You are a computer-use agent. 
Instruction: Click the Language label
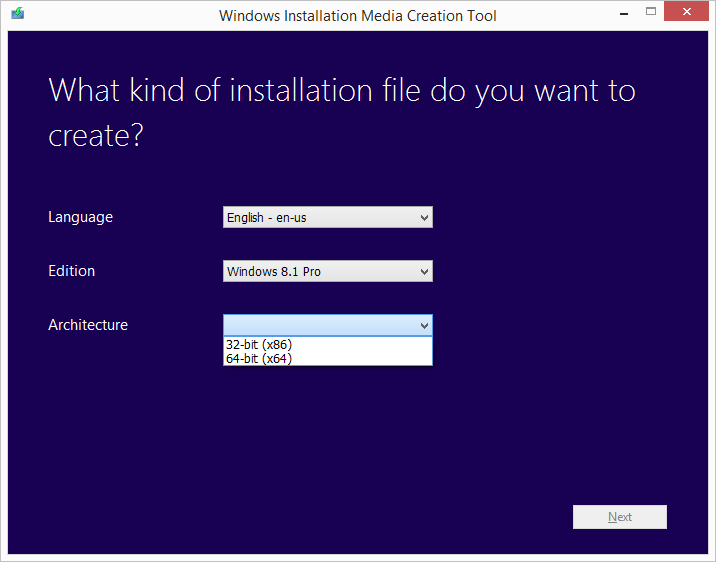tap(80, 217)
